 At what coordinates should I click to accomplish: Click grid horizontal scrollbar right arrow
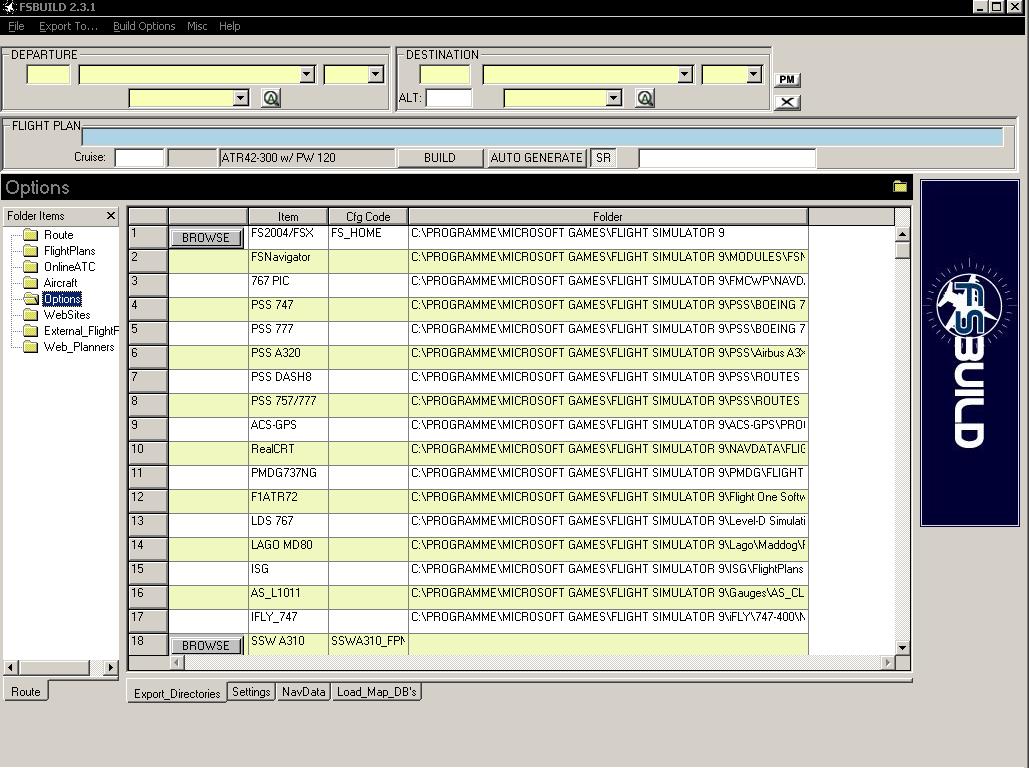coord(887,662)
